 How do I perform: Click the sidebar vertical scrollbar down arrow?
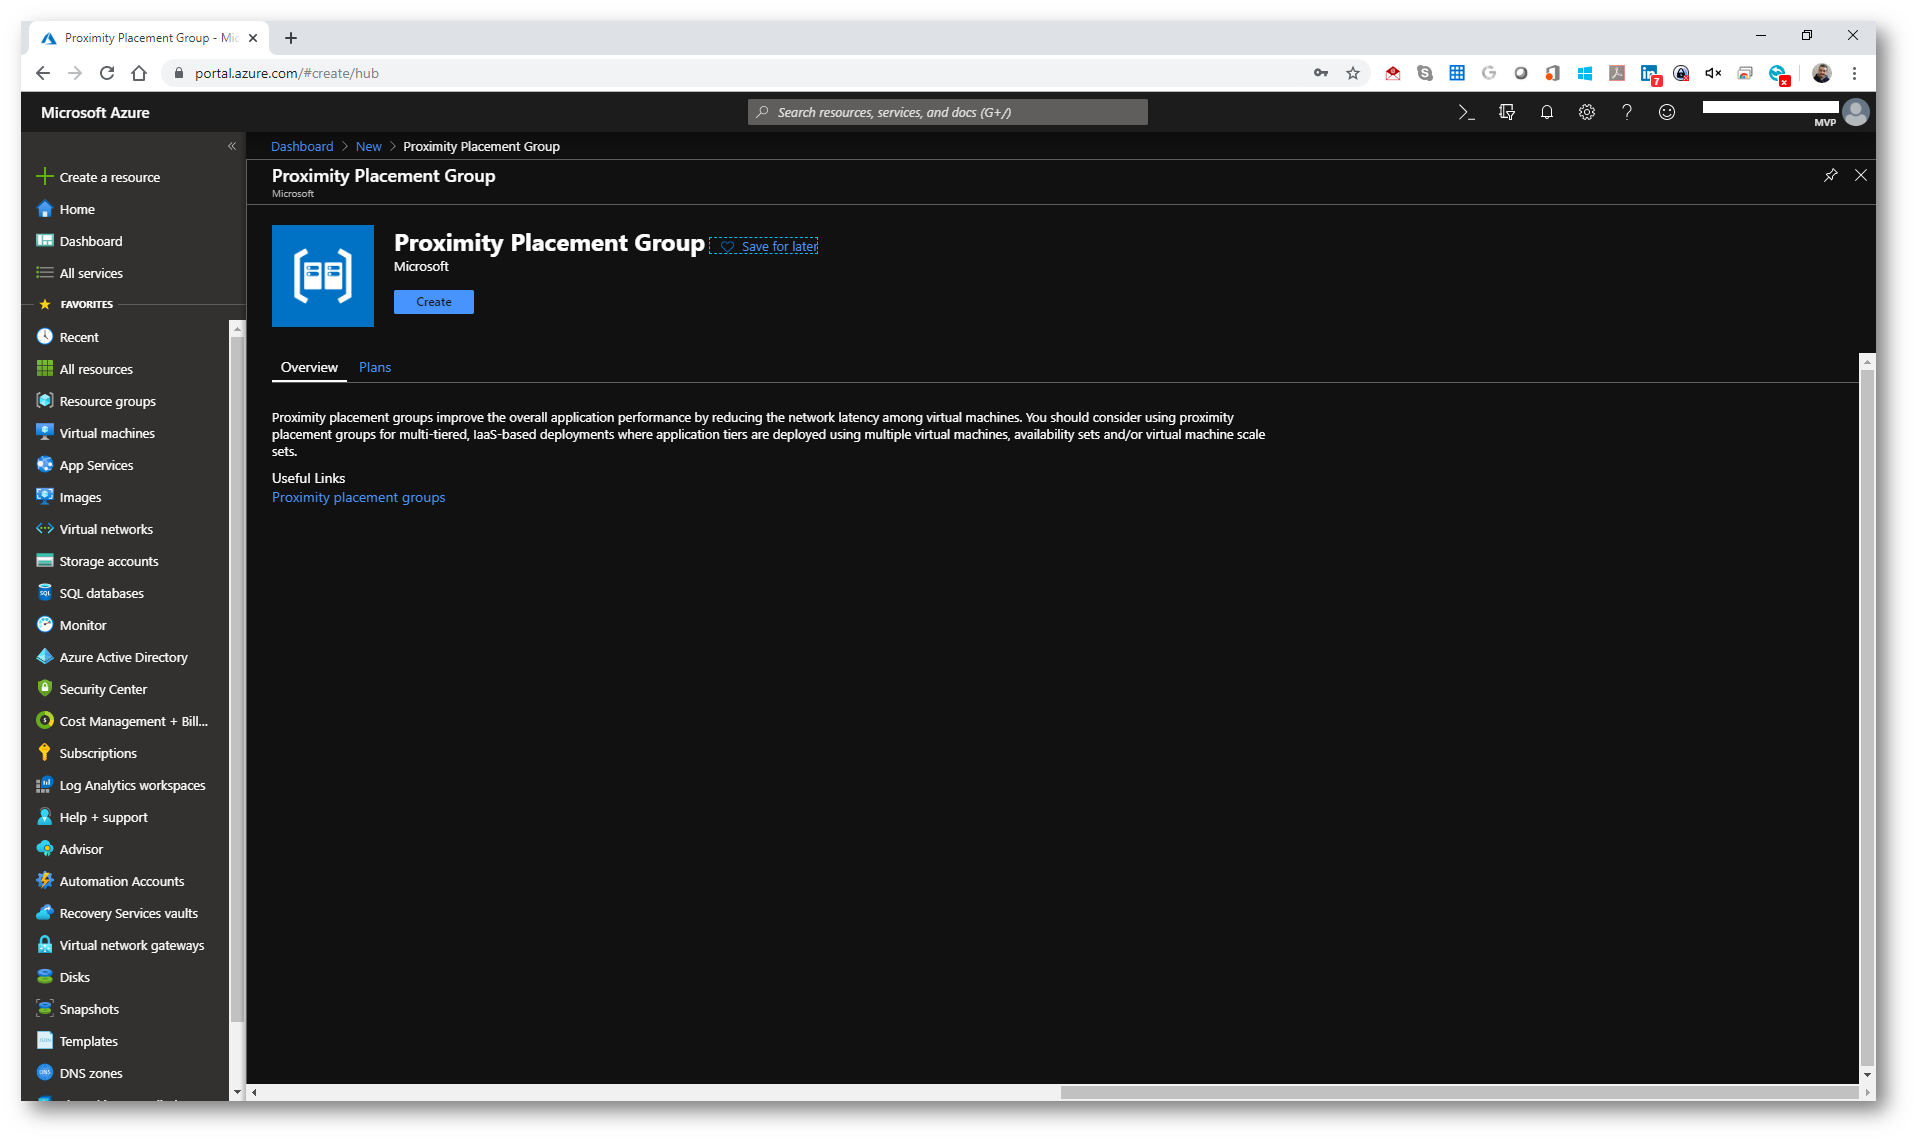[x=237, y=1092]
